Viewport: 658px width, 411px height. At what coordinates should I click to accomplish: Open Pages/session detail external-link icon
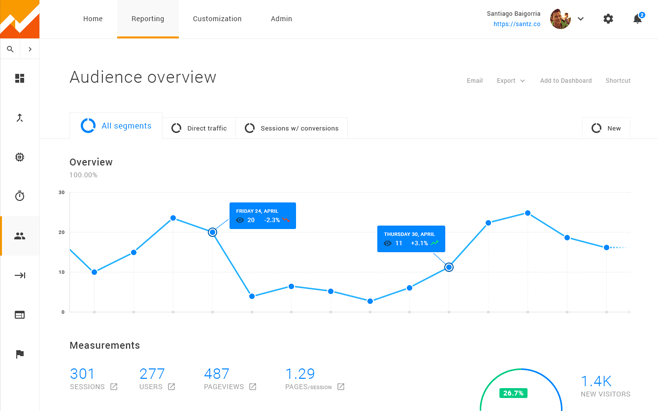point(341,387)
